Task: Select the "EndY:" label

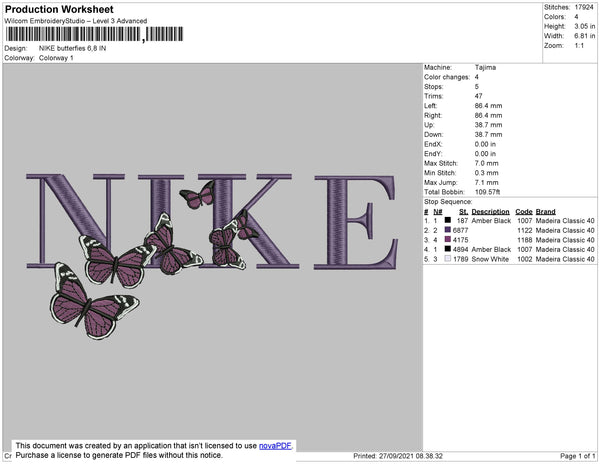Action: [x=433, y=154]
